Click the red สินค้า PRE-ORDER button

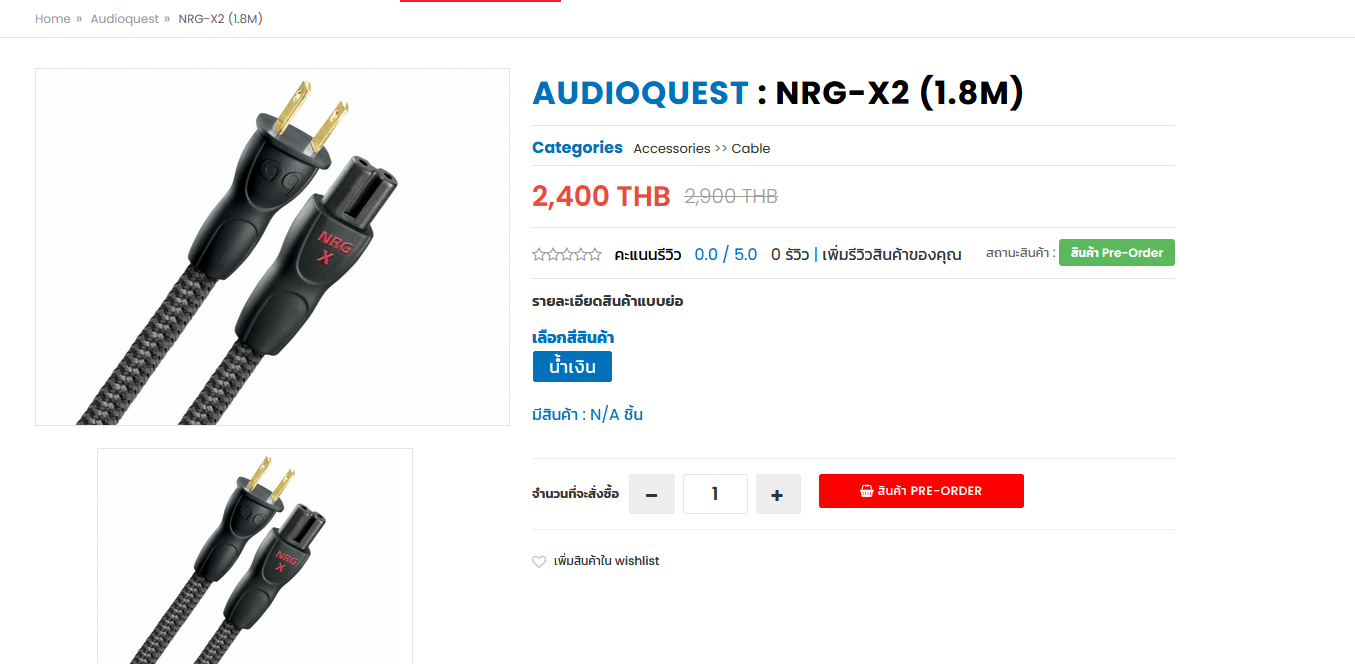921,491
